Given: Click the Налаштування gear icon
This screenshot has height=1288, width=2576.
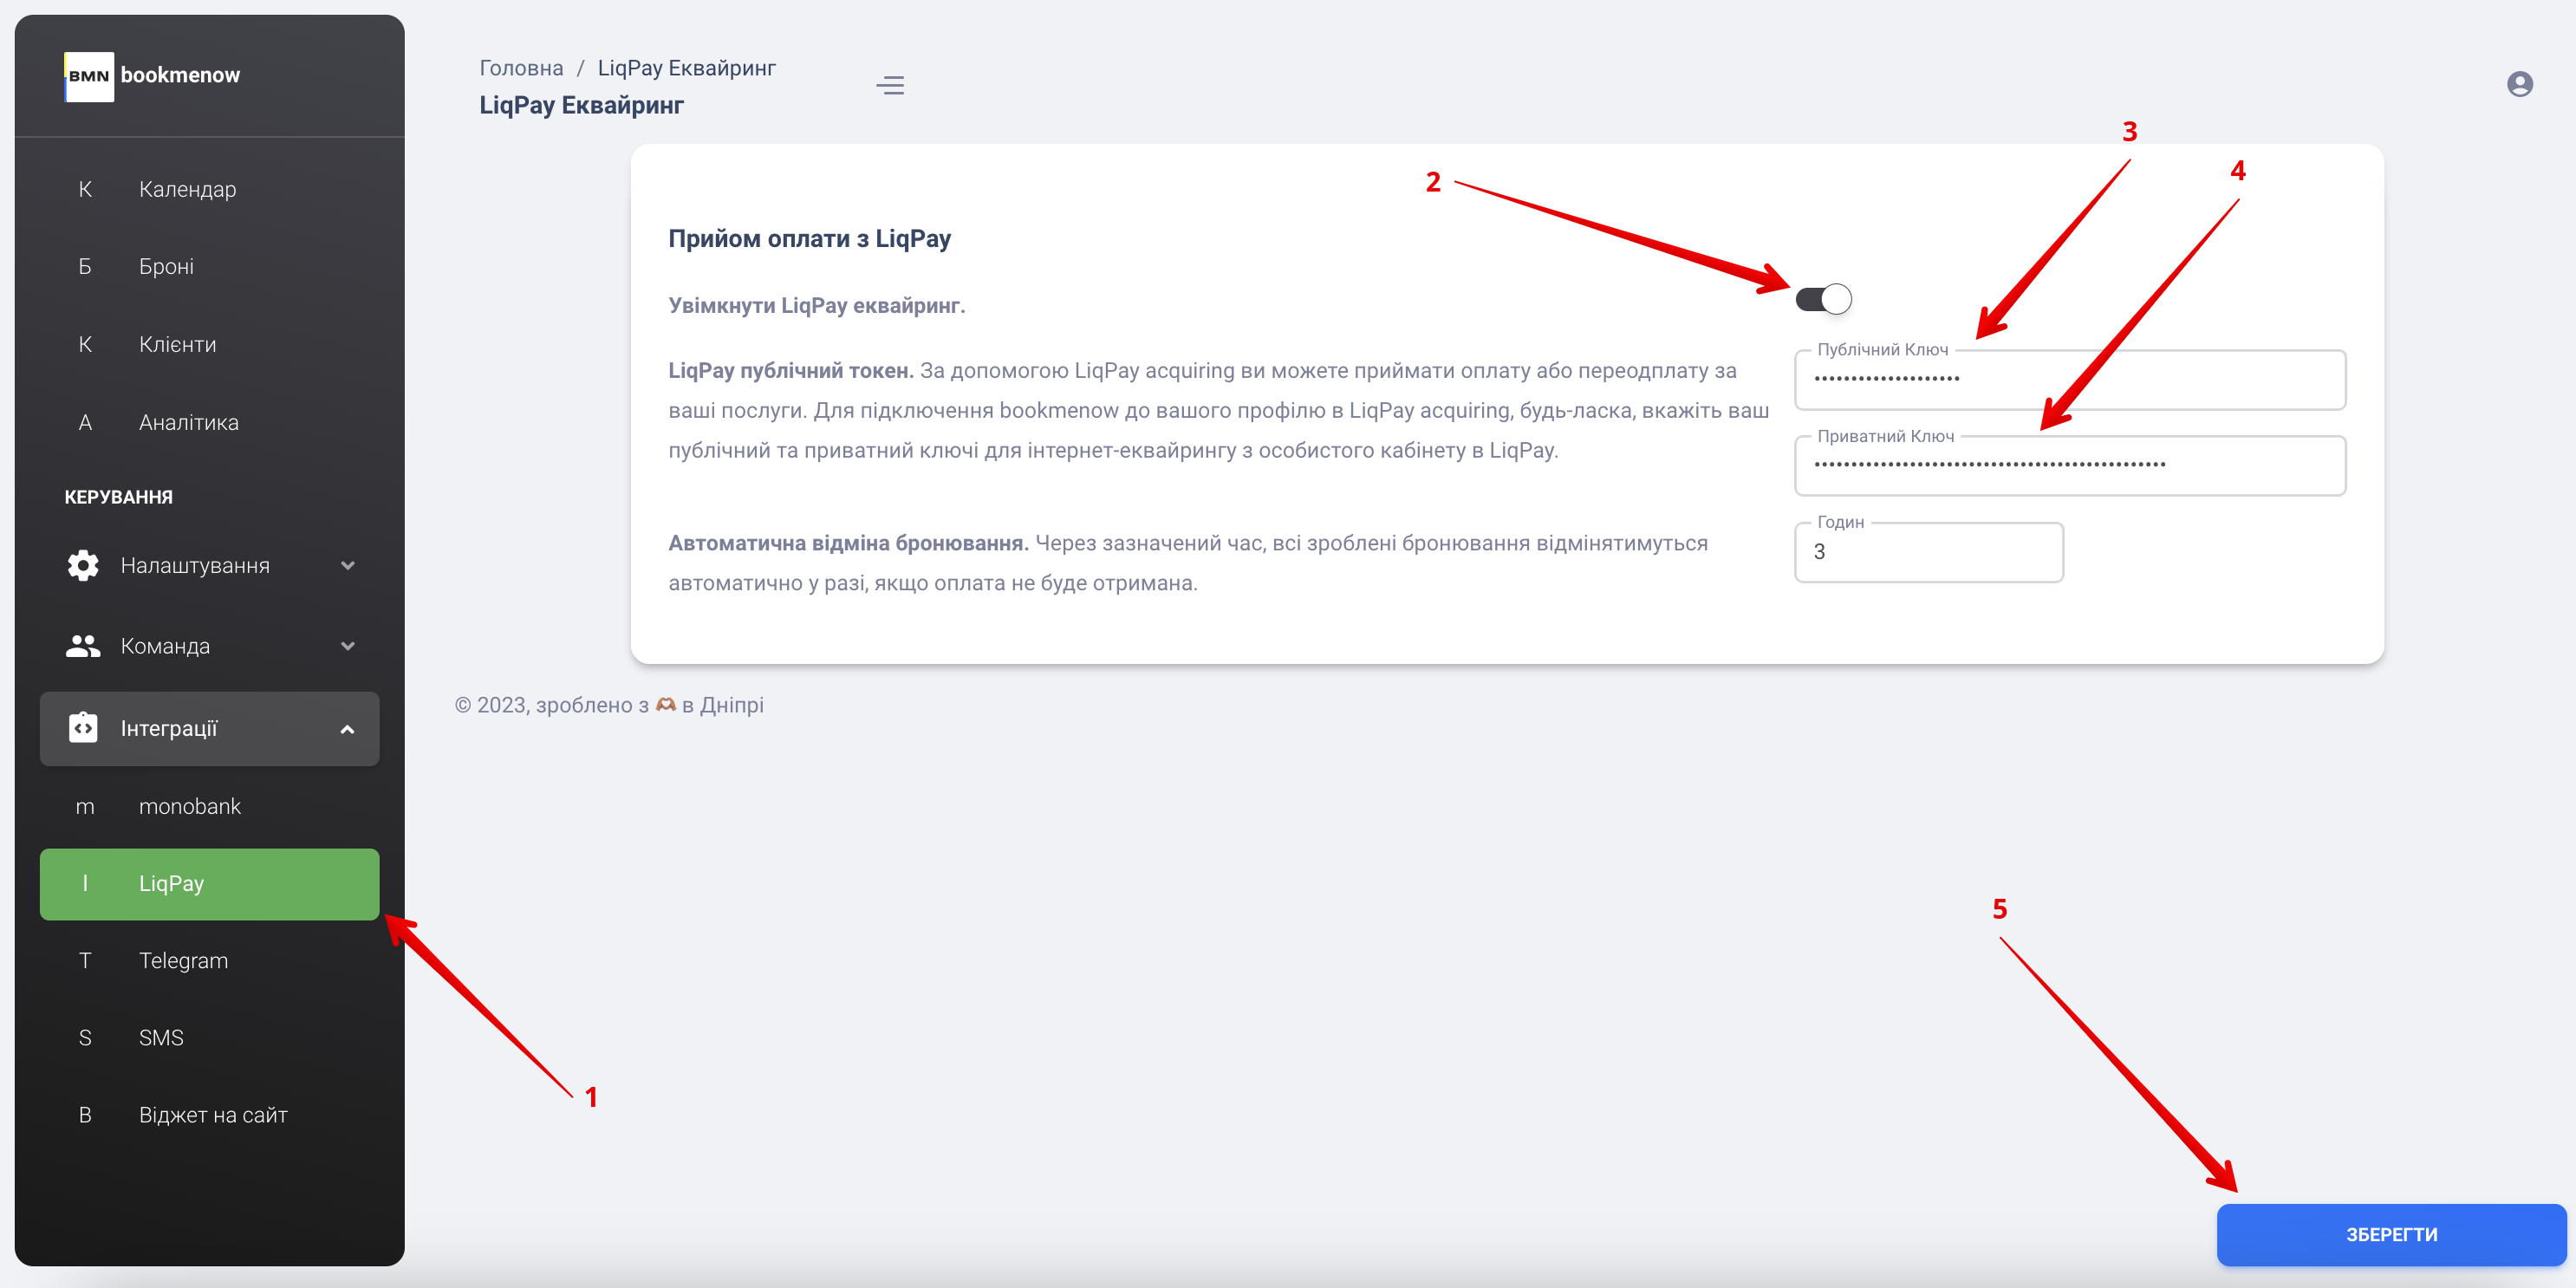Looking at the screenshot, I should (83, 565).
